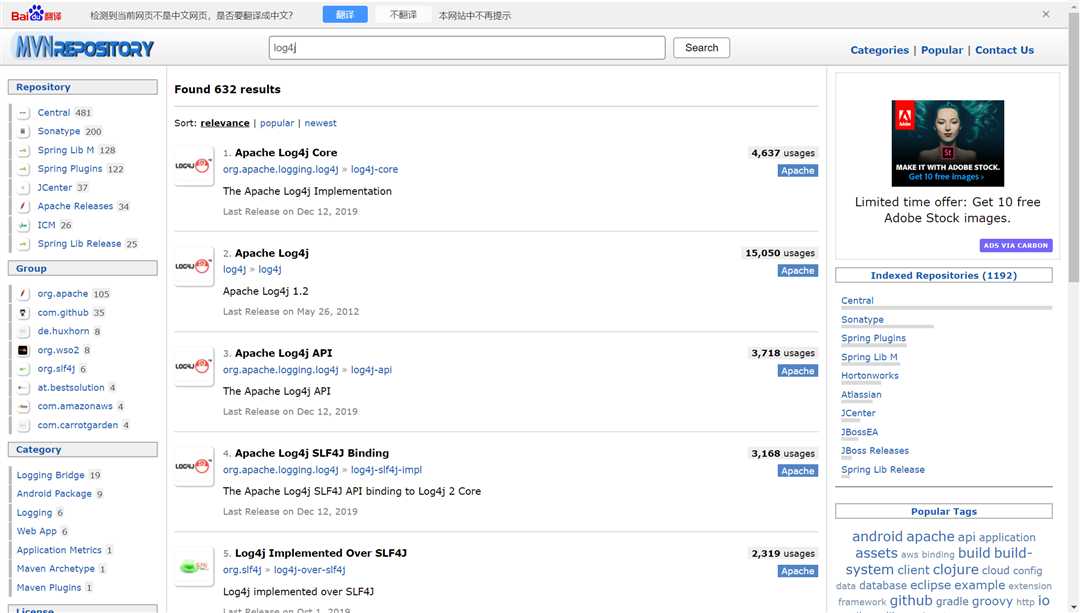Image resolution: width=1080 pixels, height=613 pixels.
Task: Click the eclipse popular tag
Action: tap(930, 585)
